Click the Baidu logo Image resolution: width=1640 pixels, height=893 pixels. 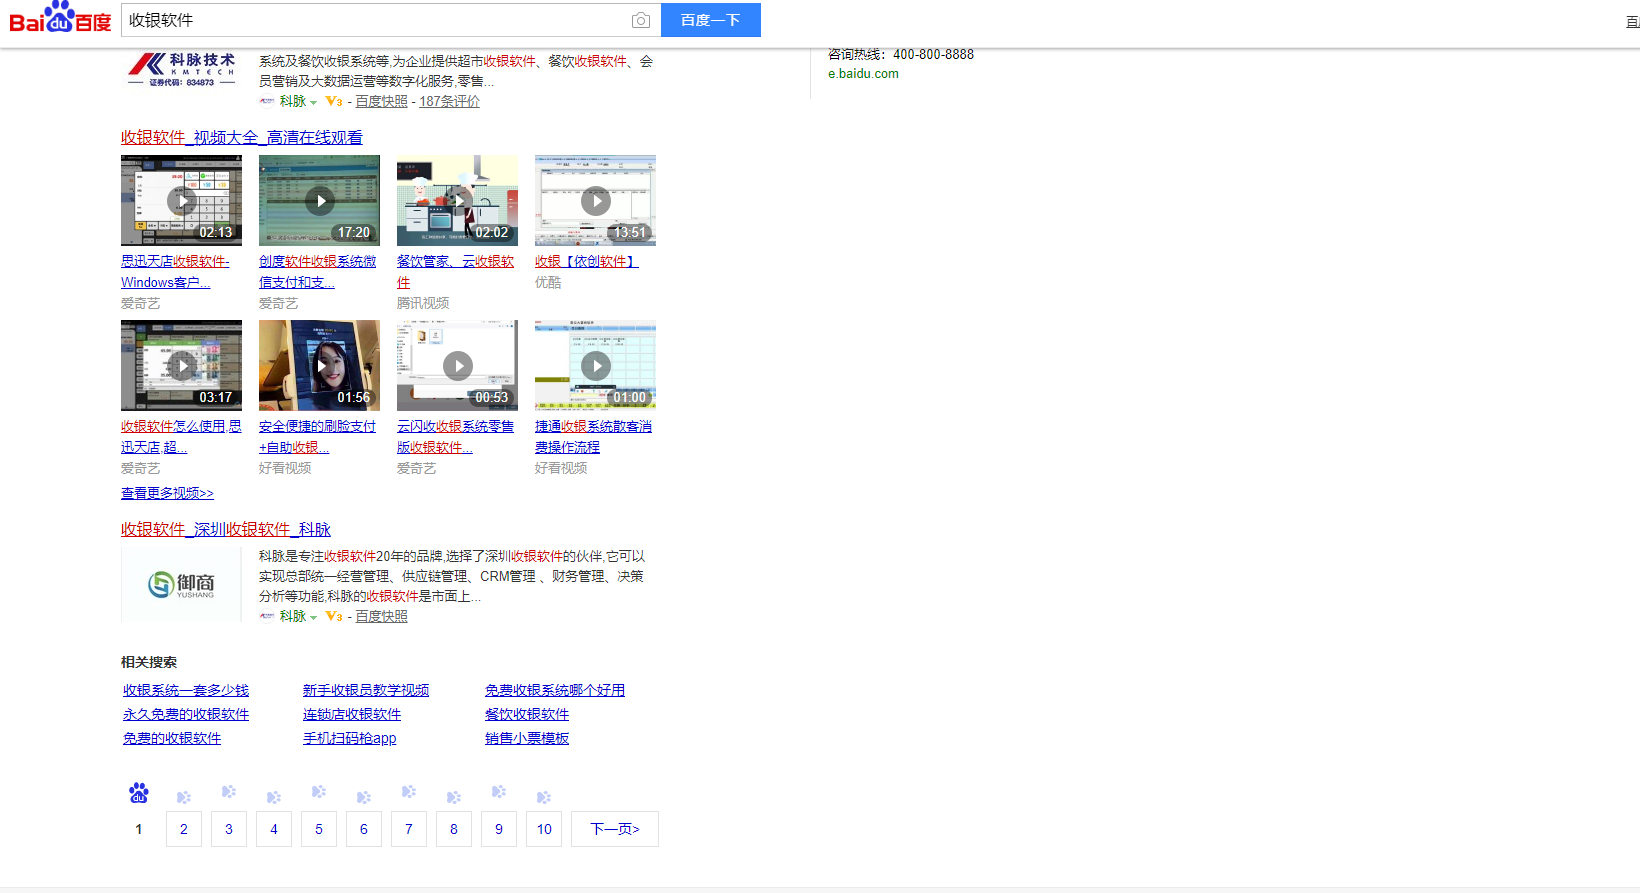click(60, 18)
